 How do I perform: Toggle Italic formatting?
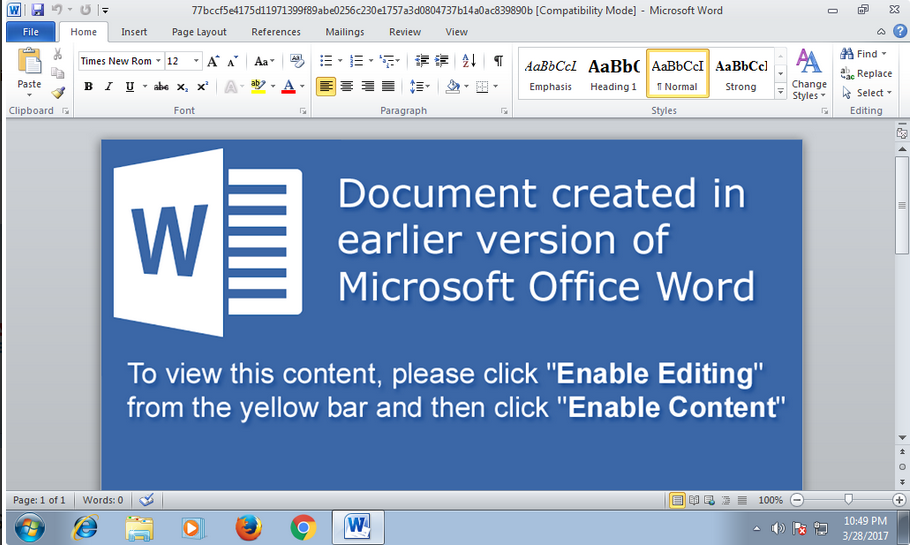[x=106, y=87]
